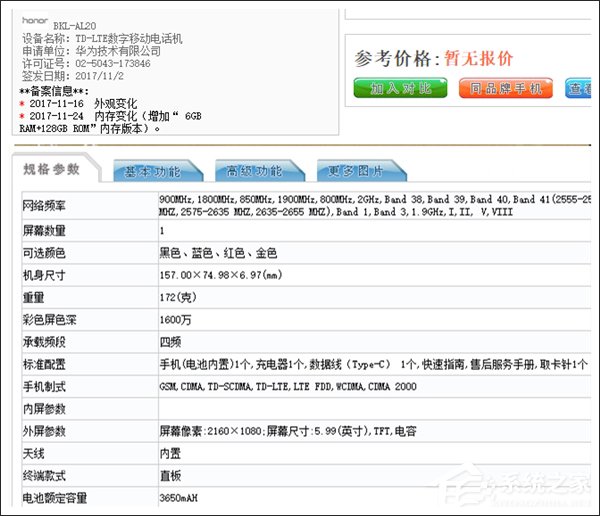Click the honor brand logo

35,20
